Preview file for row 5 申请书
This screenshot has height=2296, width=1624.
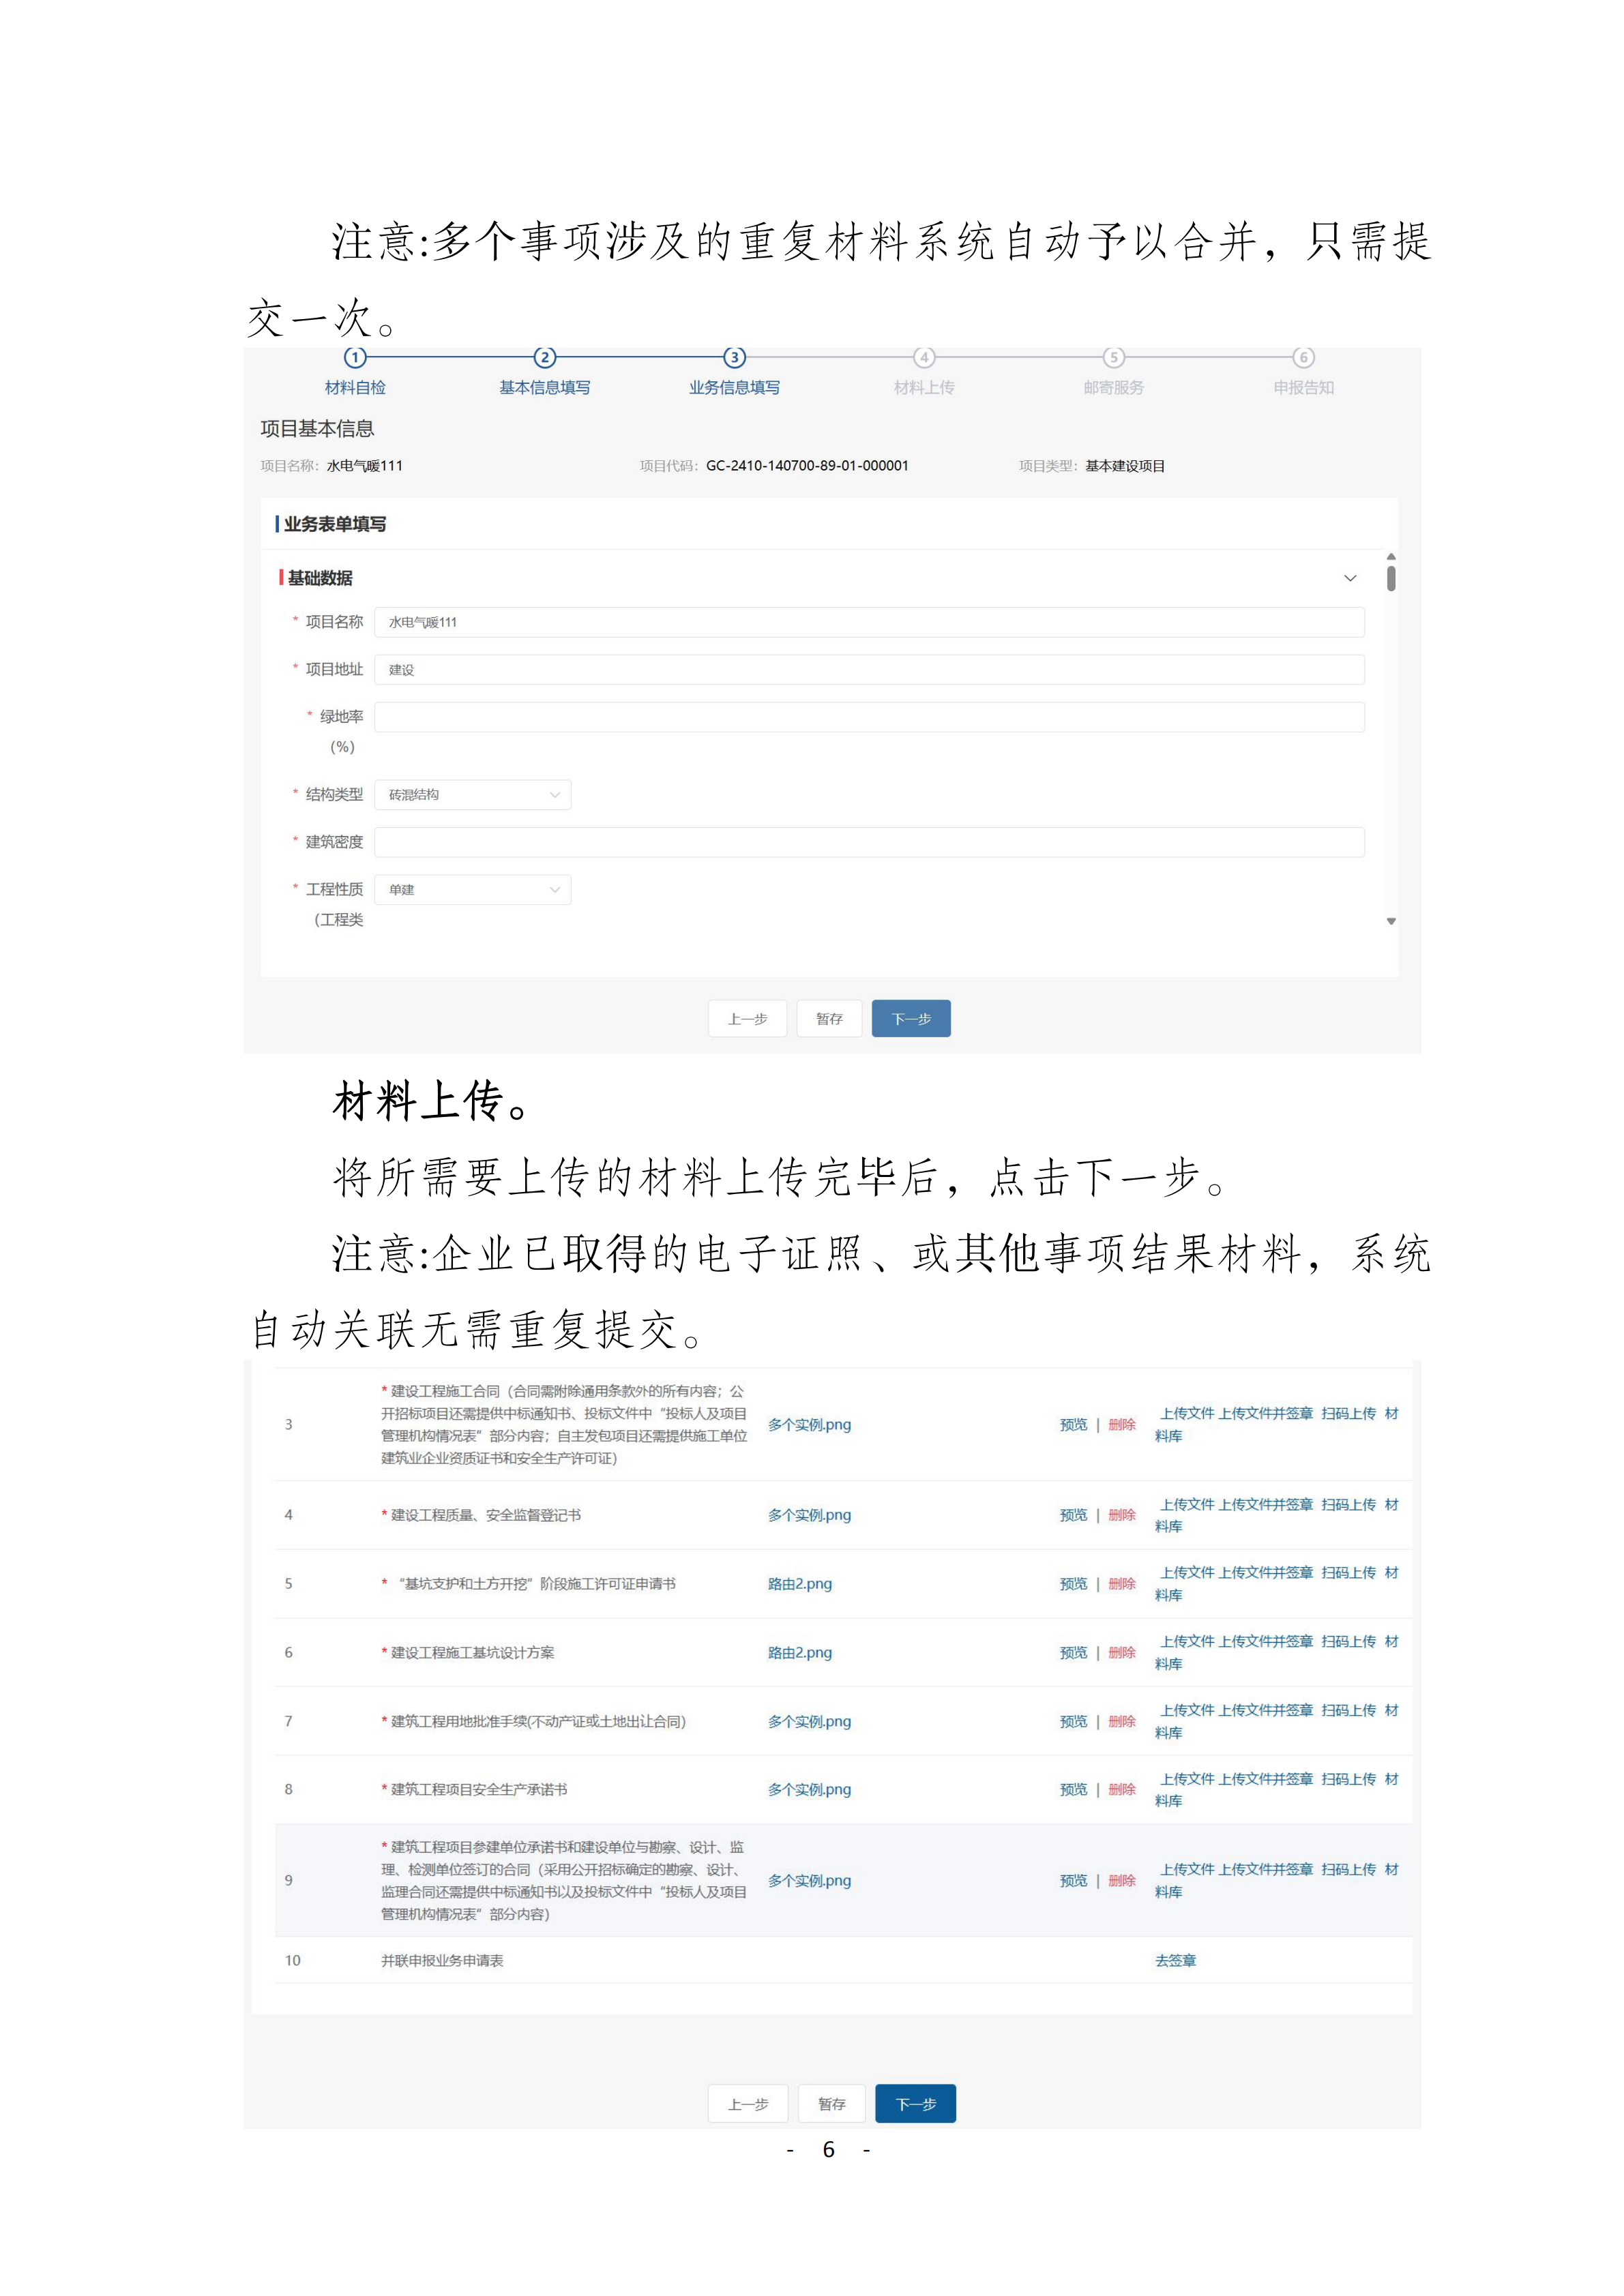point(1073,1584)
